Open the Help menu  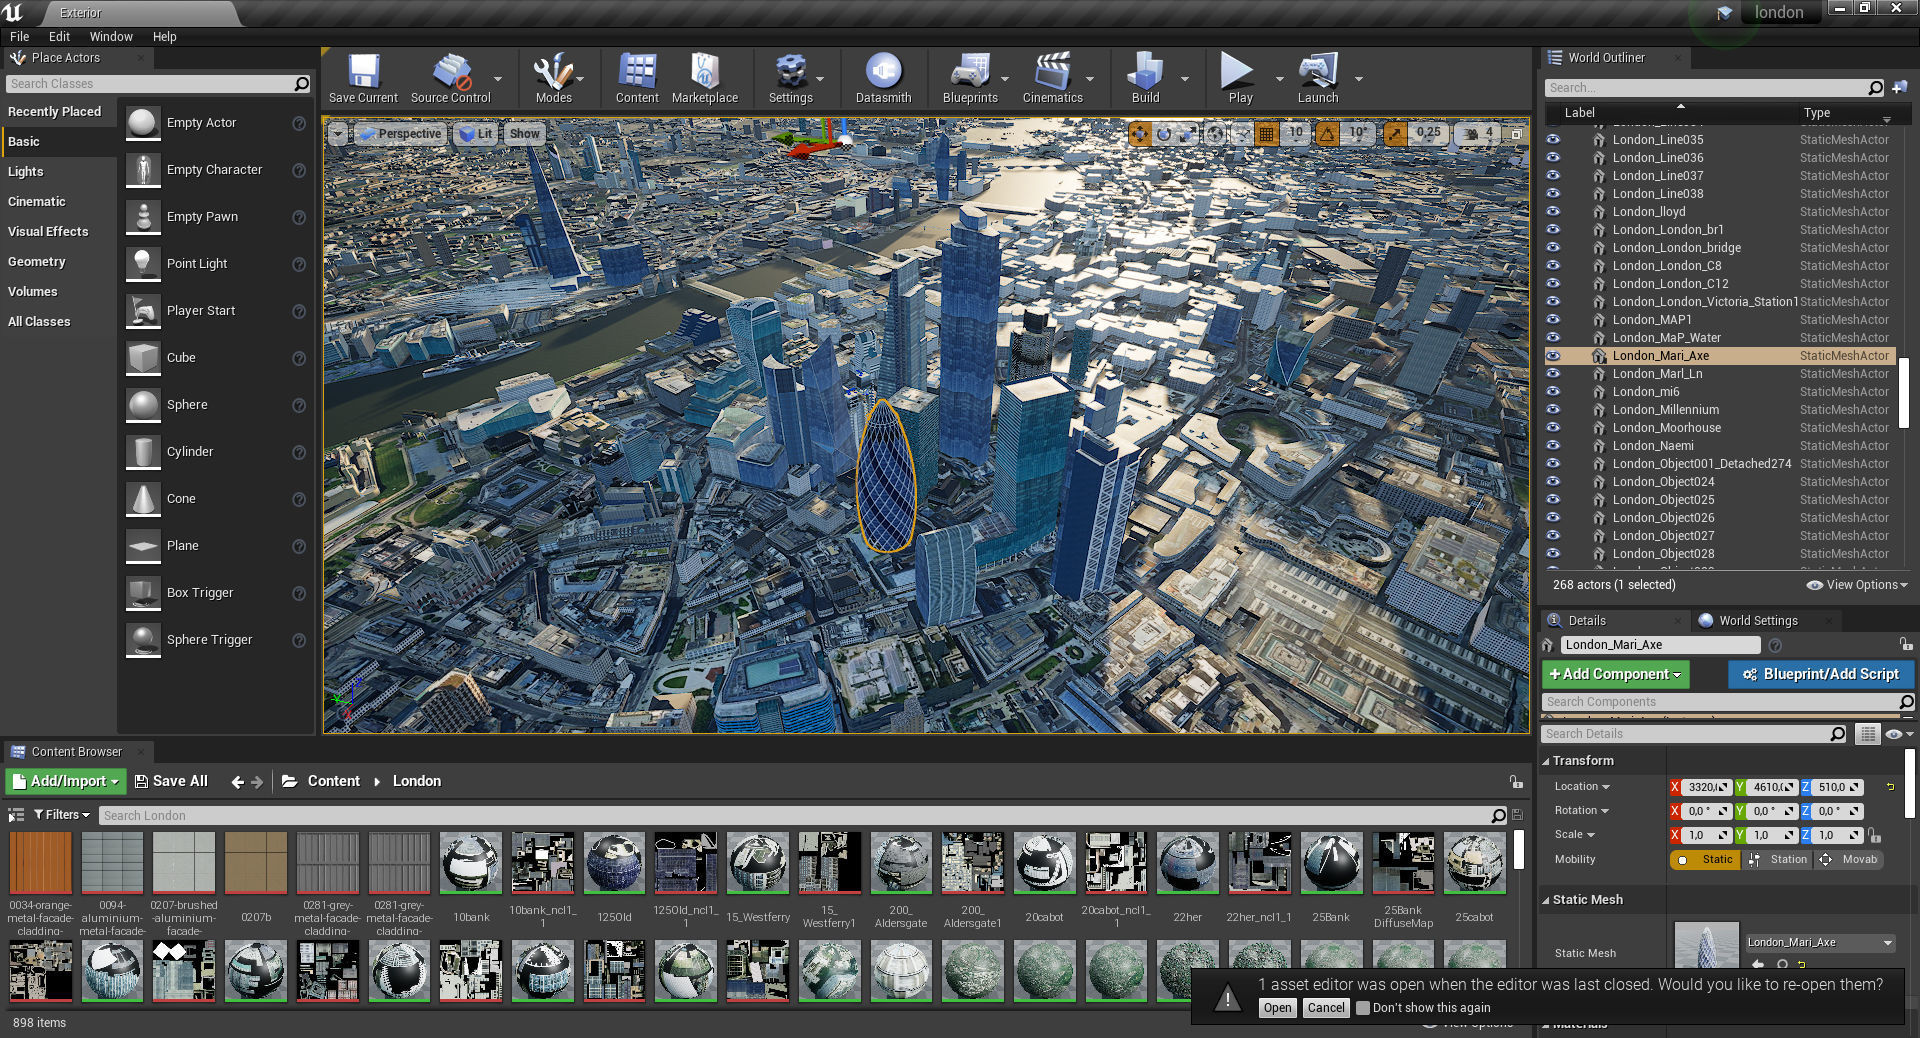(x=164, y=37)
